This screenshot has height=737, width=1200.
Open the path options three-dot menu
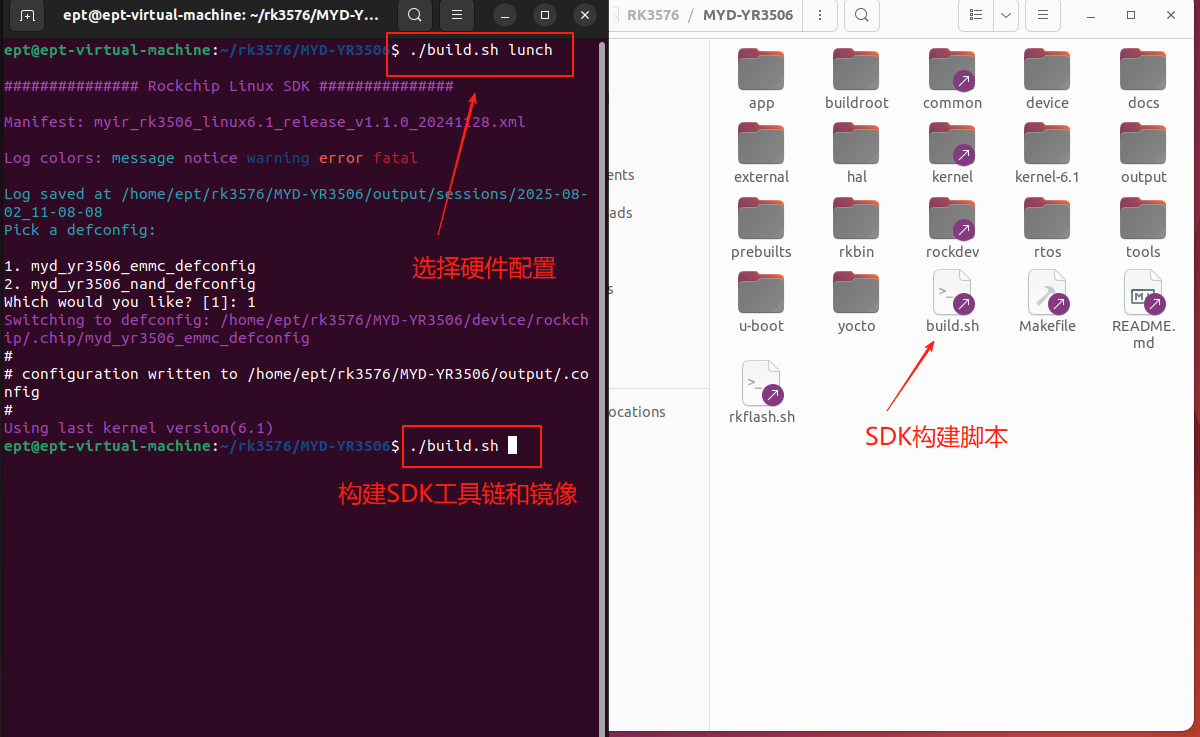click(x=820, y=16)
